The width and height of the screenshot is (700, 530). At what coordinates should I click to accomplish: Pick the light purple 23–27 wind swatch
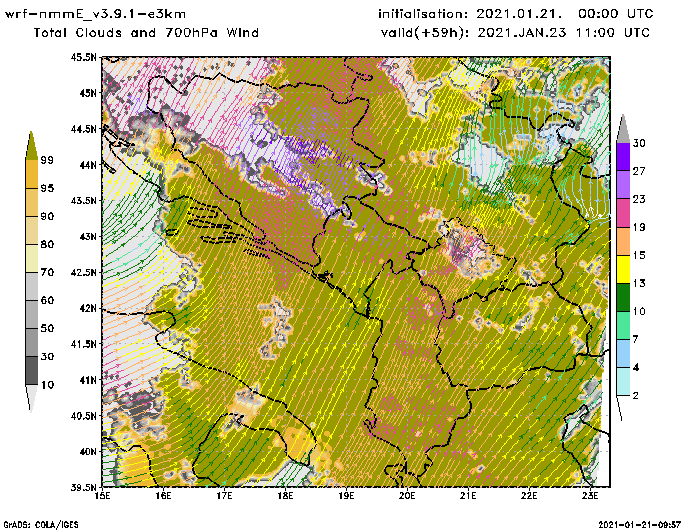pyautogui.click(x=623, y=185)
